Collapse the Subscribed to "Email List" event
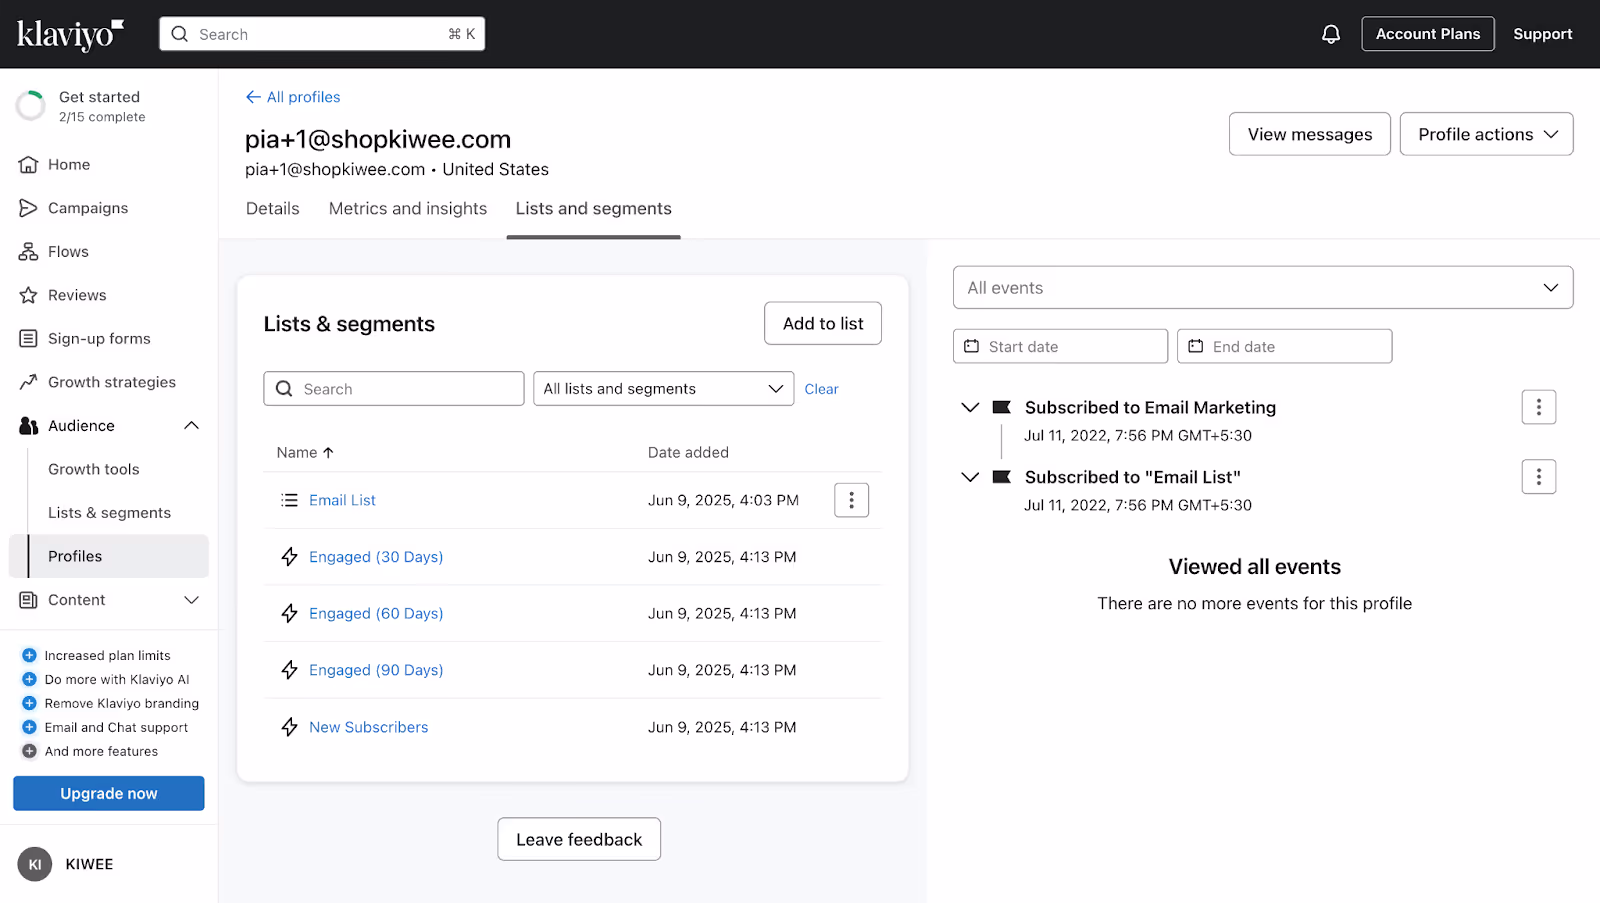Screen dimensions: 1600x903 coord(970,477)
